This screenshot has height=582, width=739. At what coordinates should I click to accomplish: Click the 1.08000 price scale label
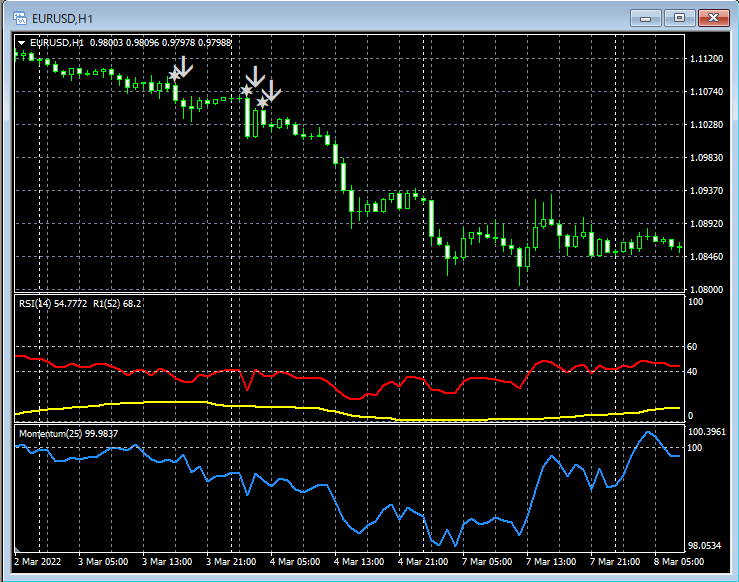coord(706,289)
